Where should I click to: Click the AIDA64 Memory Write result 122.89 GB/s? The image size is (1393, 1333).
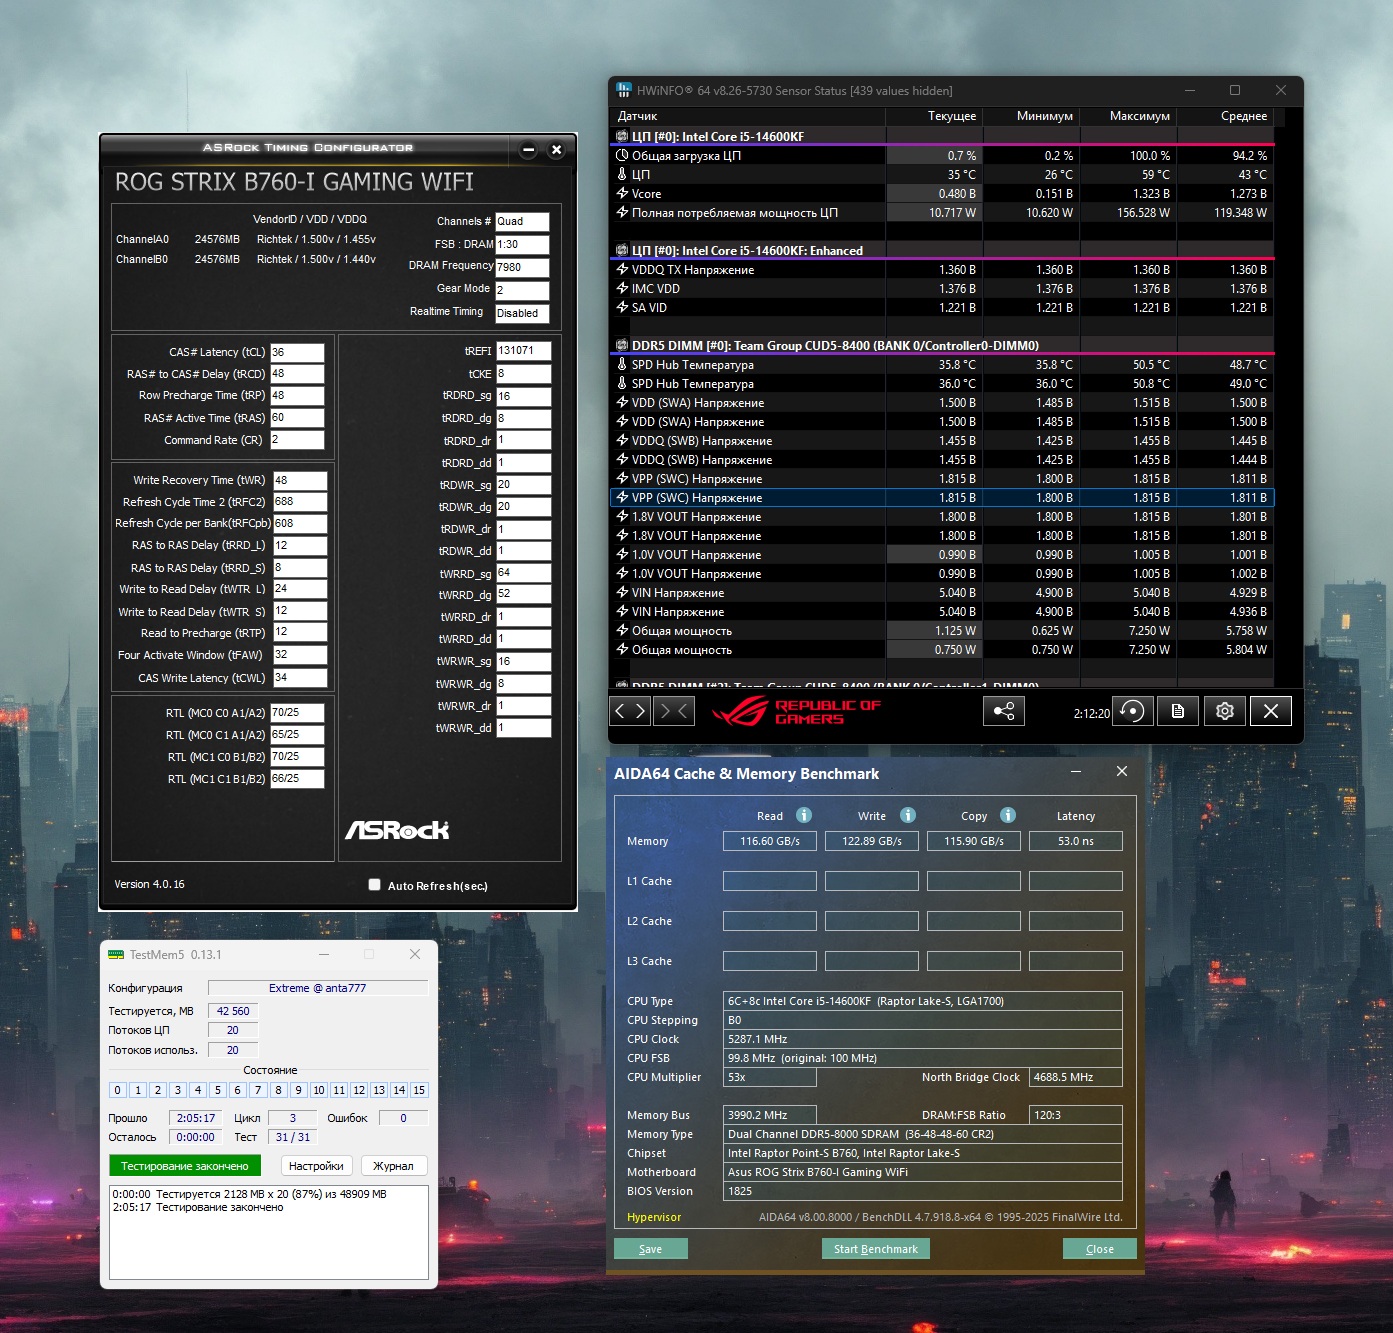click(872, 841)
